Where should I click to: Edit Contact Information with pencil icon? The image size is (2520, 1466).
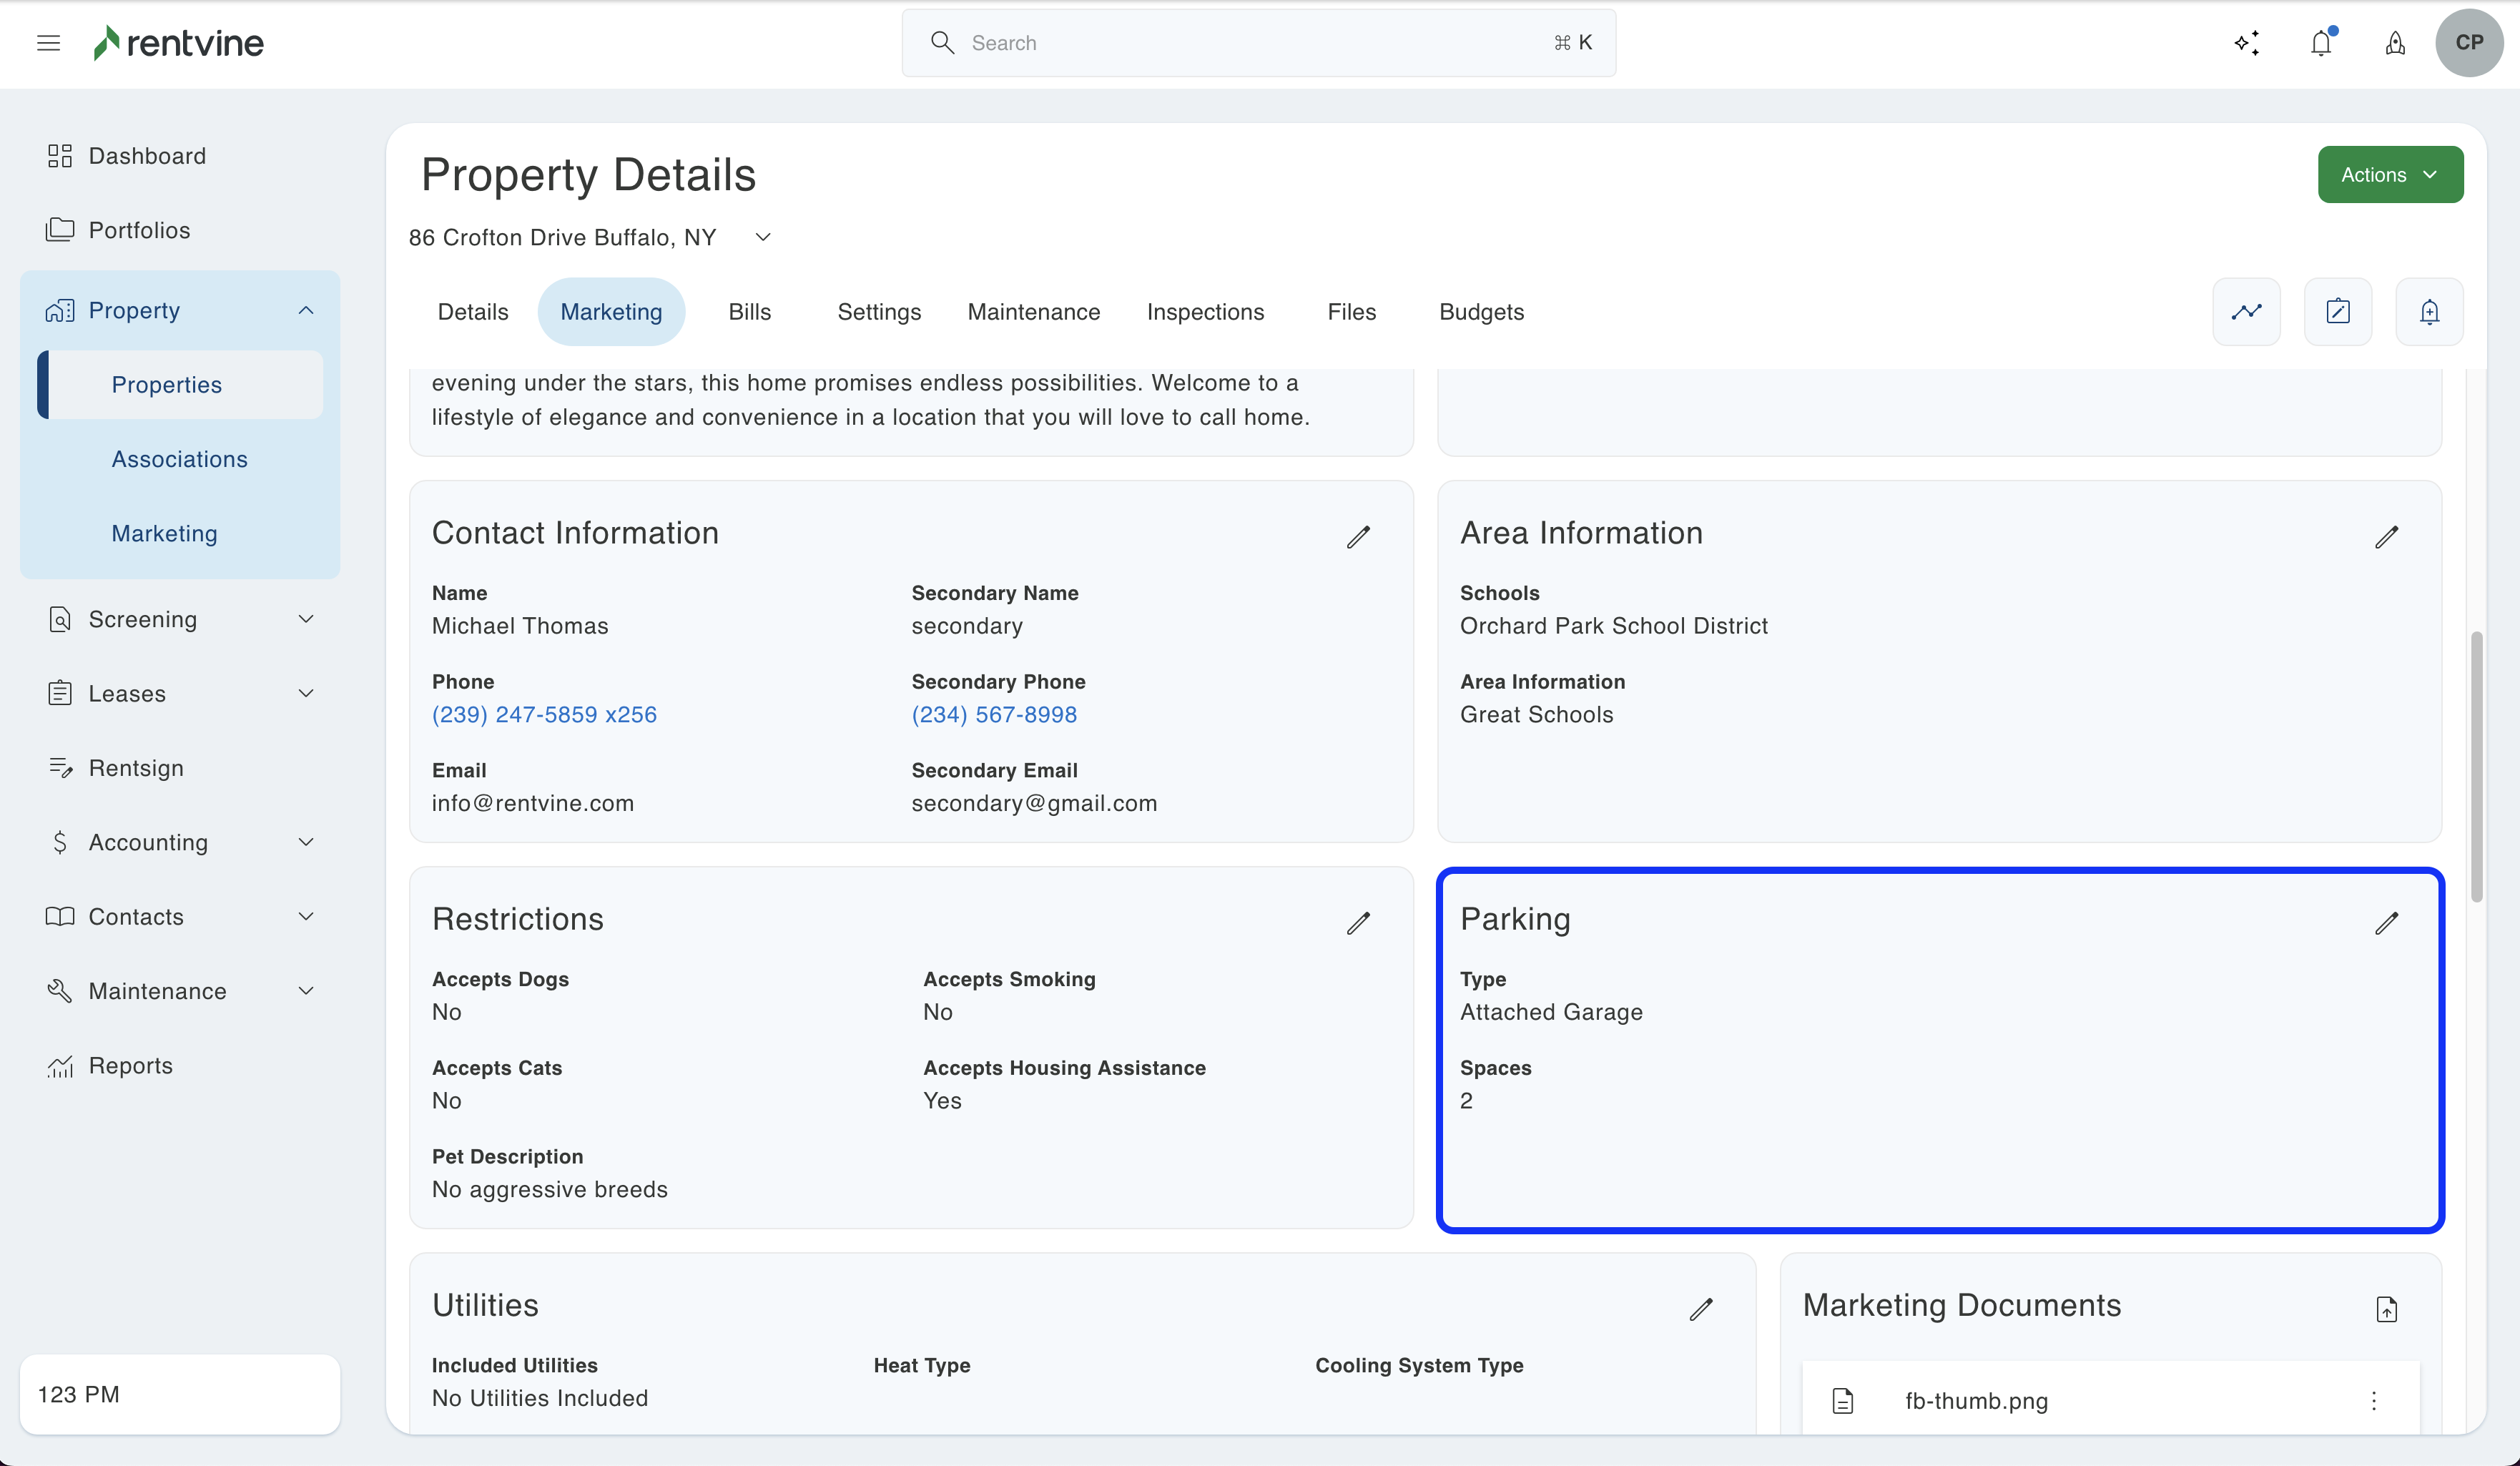tap(1358, 537)
